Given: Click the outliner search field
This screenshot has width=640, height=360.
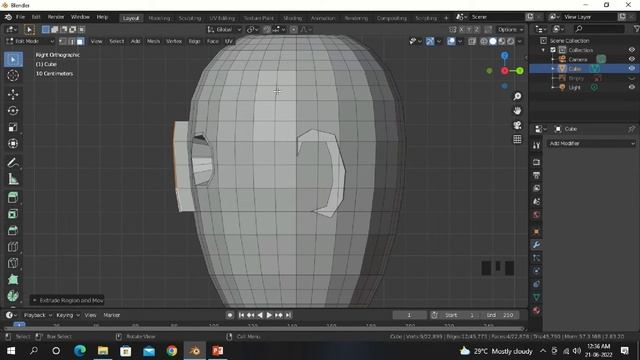Looking at the screenshot, I should [599, 29].
